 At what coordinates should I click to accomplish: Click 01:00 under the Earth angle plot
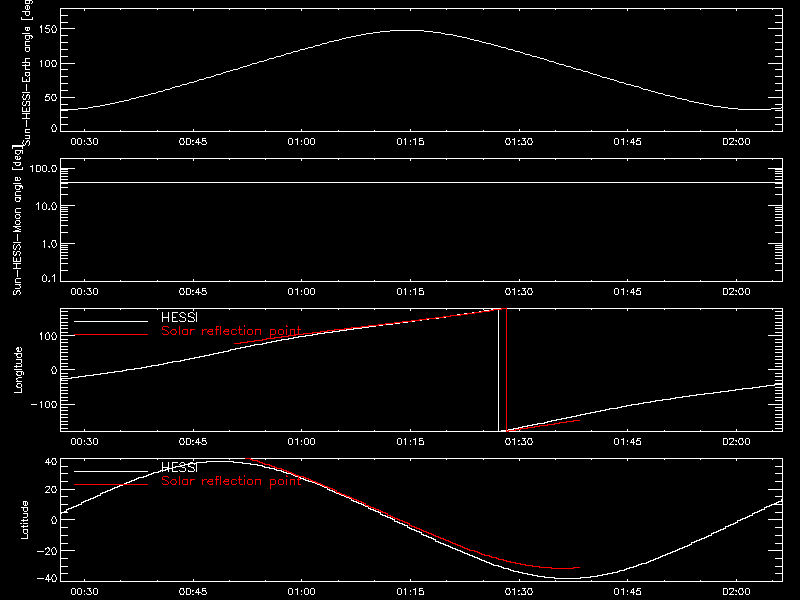(x=302, y=142)
